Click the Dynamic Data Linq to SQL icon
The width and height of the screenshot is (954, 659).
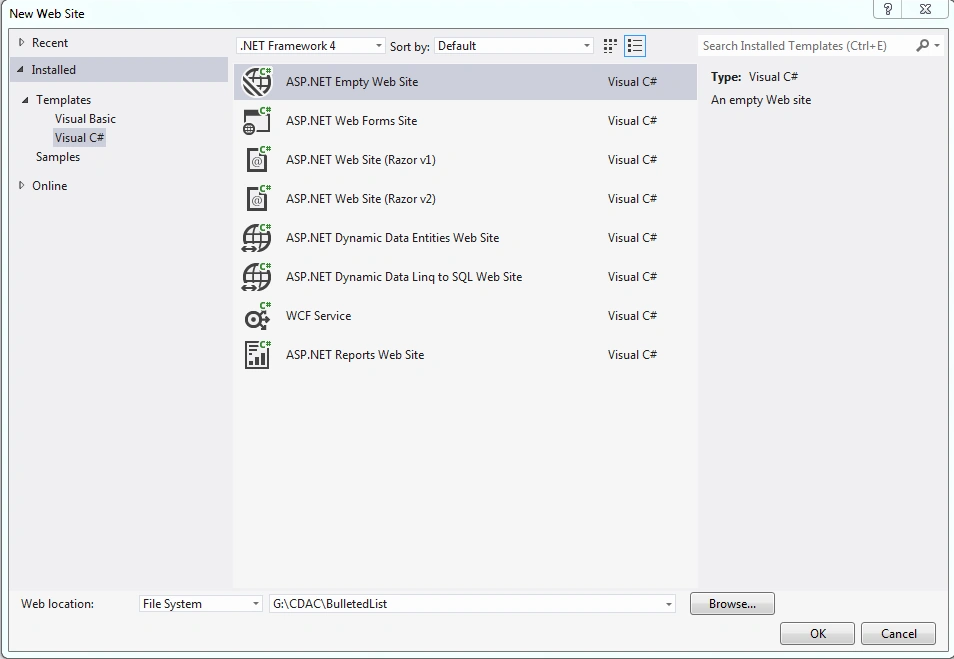257,276
